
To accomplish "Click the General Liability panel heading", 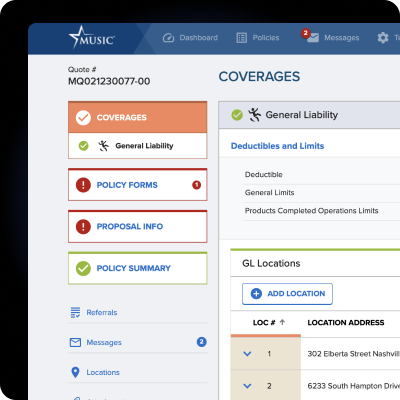I will click(x=302, y=115).
